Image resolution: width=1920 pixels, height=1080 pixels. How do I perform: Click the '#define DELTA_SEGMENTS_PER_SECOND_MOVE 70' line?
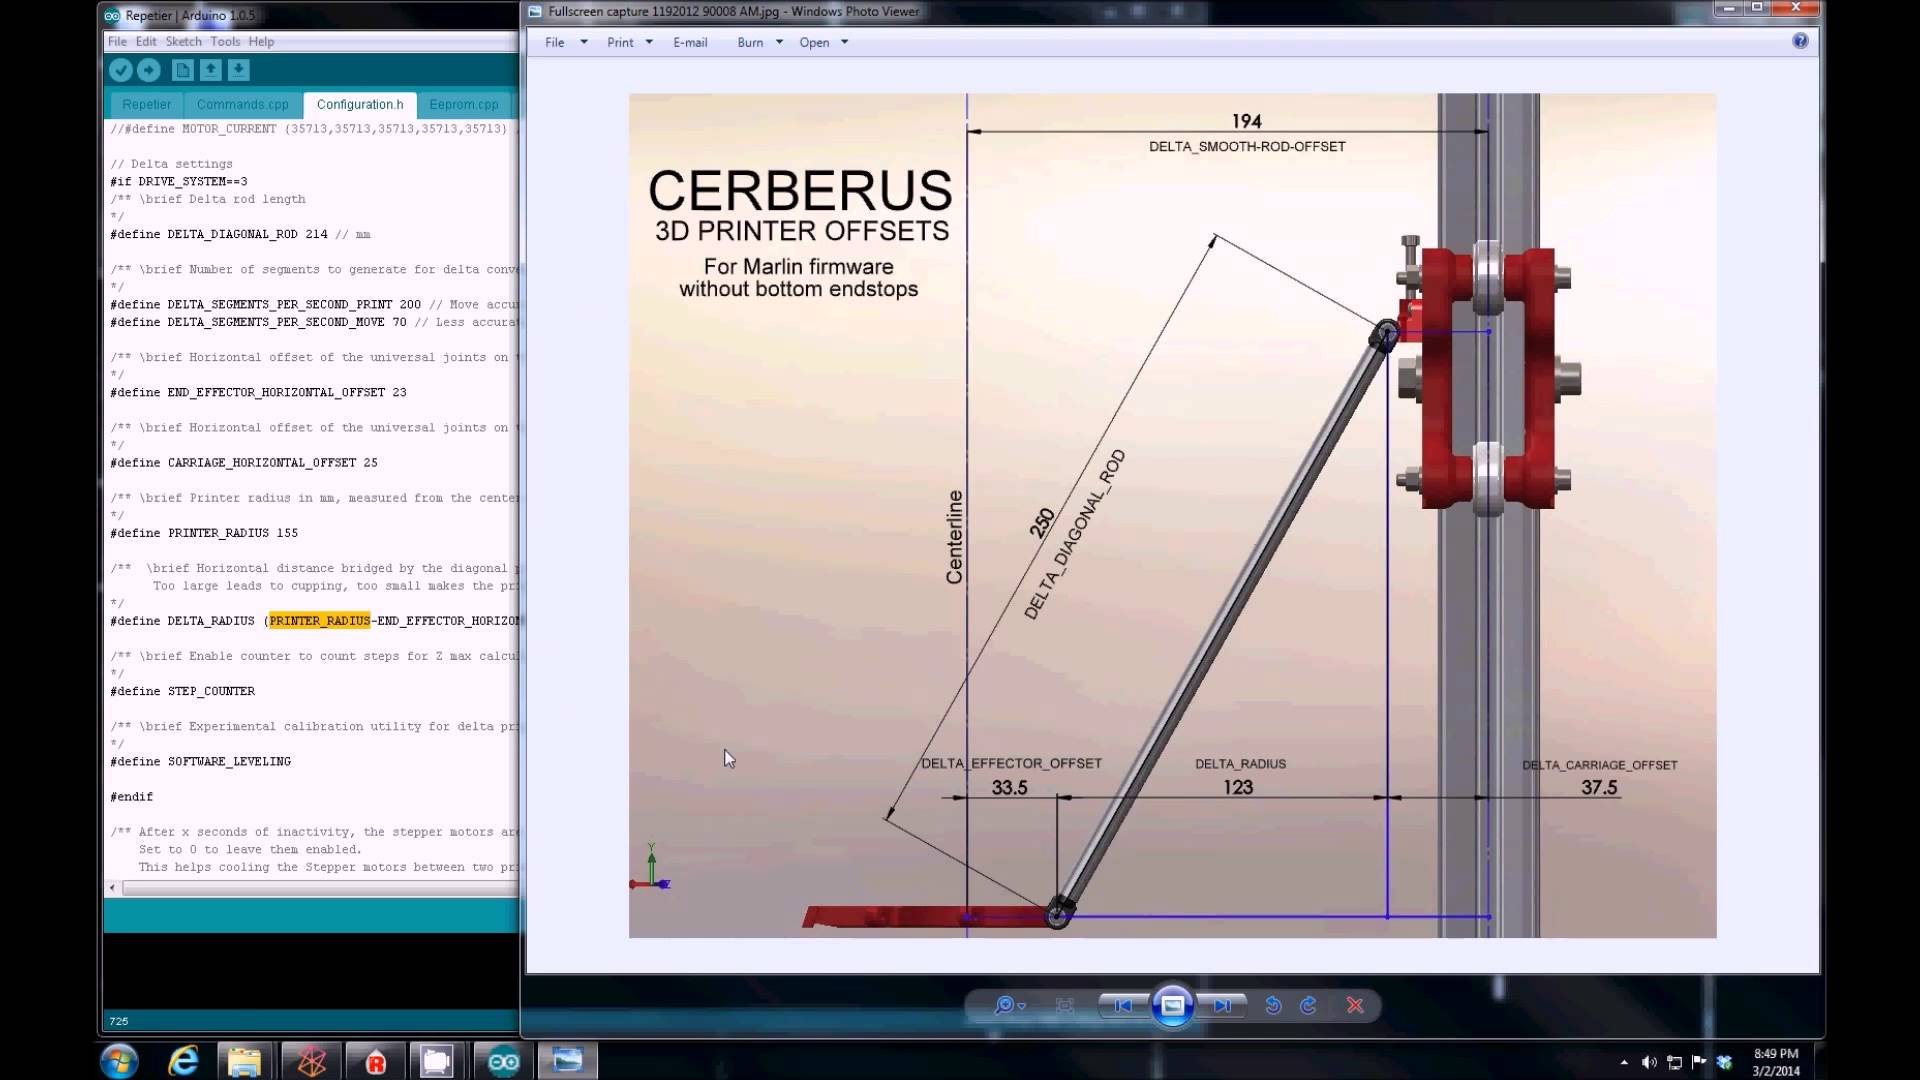pos(258,322)
